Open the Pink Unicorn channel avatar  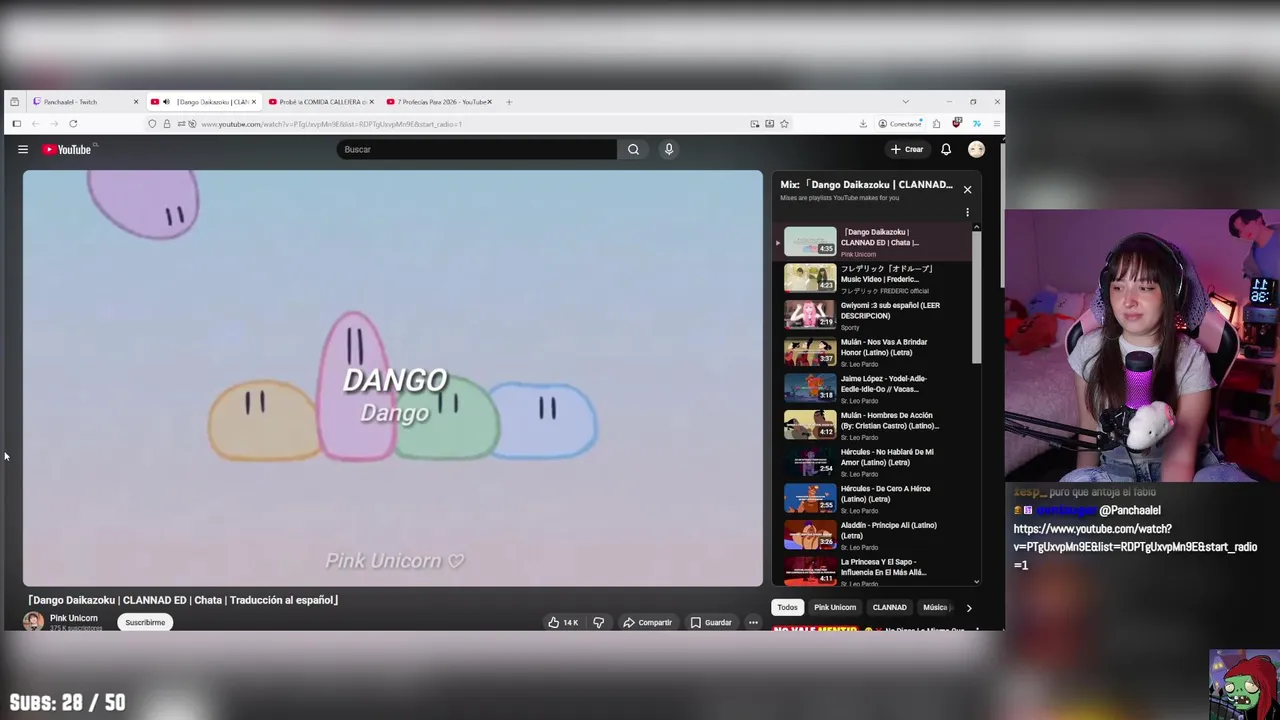tap(33, 622)
